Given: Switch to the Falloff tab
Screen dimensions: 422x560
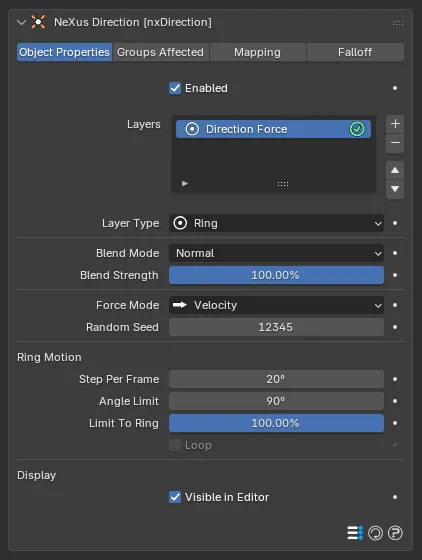Looking at the screenshot, I should (x=355, y=52).
